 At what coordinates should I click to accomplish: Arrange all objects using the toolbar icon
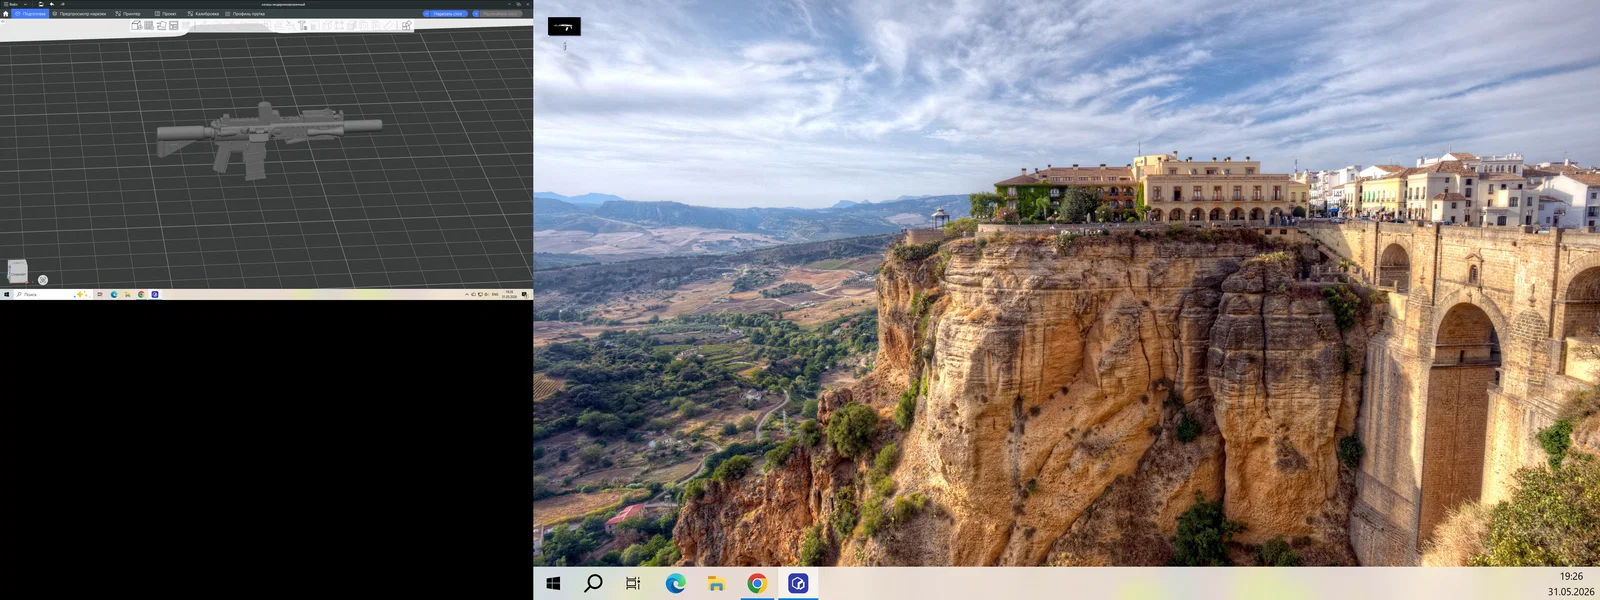[173, 25]
